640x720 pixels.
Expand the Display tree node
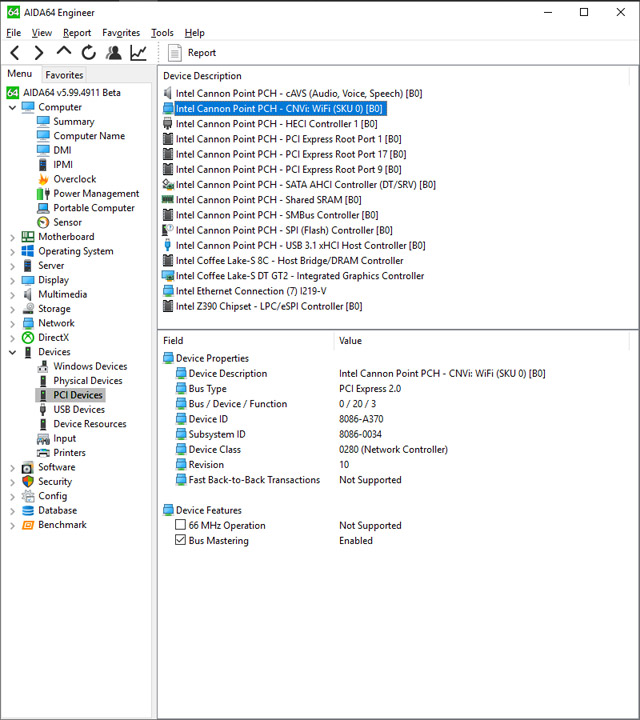(x=12, y=281)
